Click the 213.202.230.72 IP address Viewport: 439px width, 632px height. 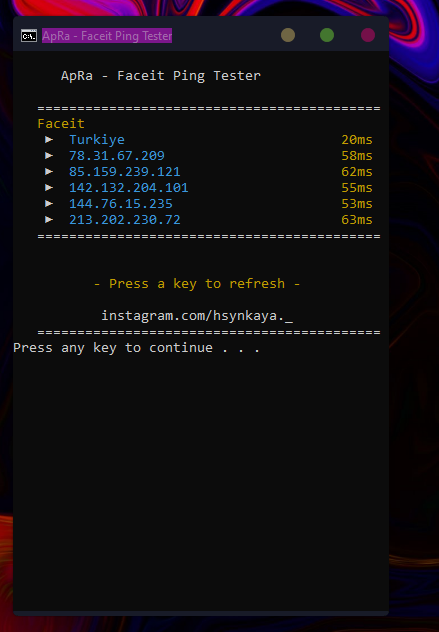tap(125, 220)
